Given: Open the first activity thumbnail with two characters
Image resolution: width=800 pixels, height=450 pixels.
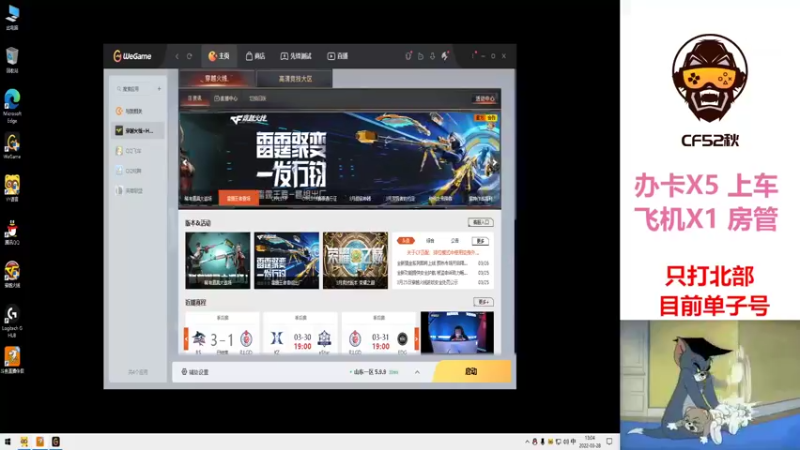Looking at the screenshot, I should pyautogui.click(x=218, y=260).
